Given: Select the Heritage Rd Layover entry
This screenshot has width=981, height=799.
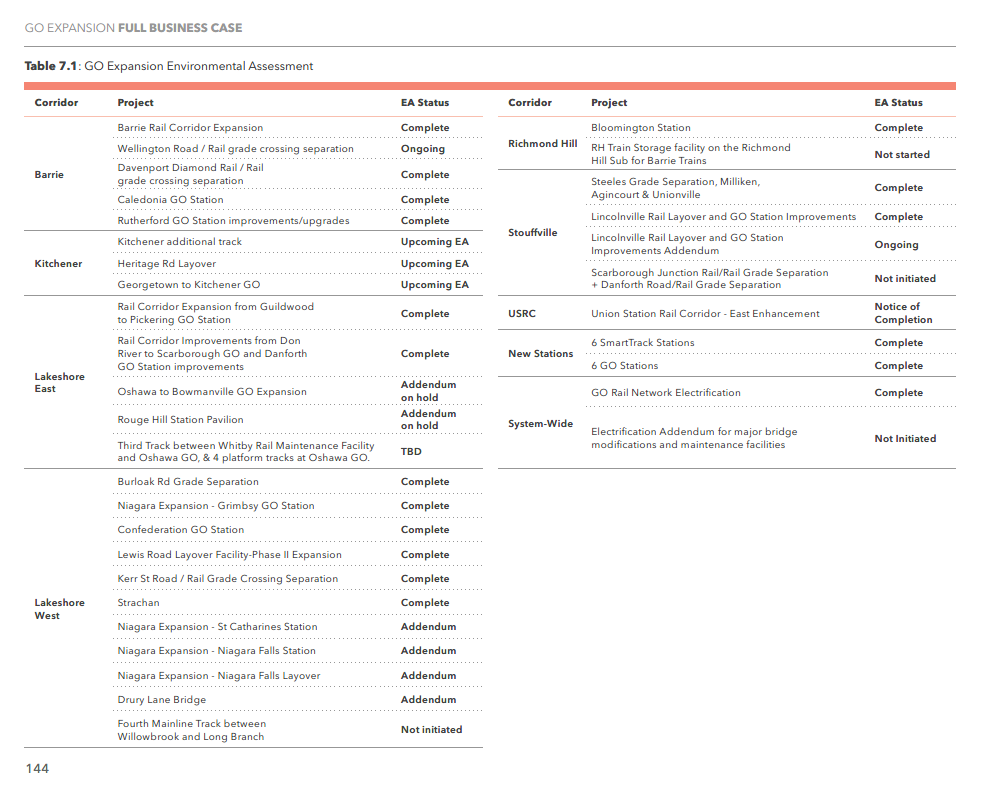Looking at the screenshot, I should 166,264.
